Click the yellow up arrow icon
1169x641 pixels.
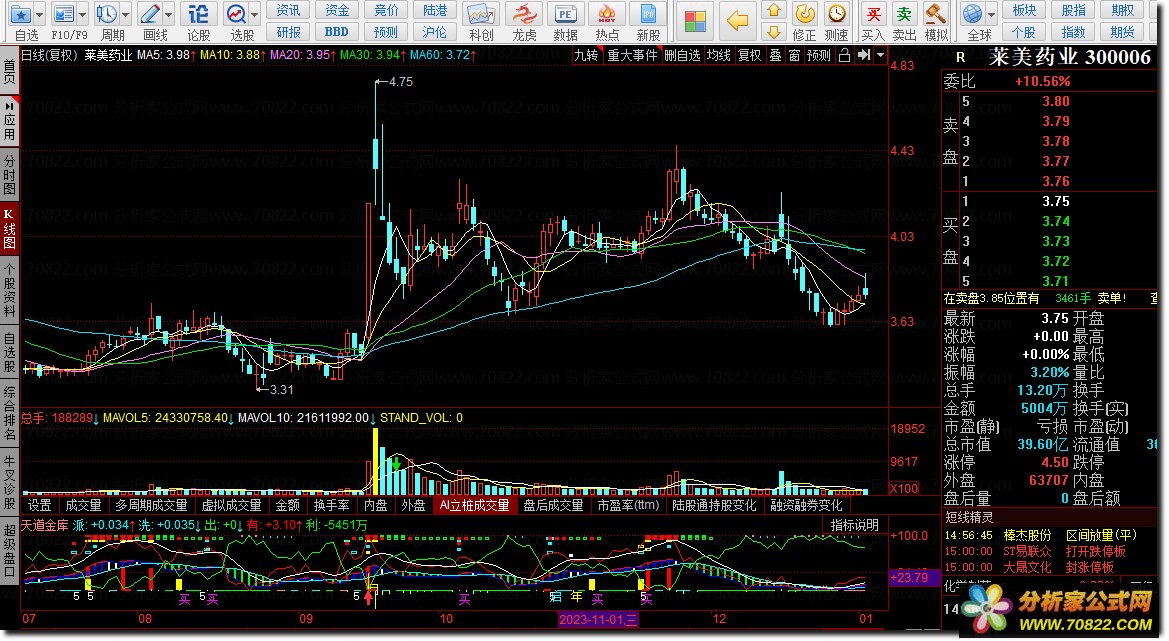click(775, 10)
